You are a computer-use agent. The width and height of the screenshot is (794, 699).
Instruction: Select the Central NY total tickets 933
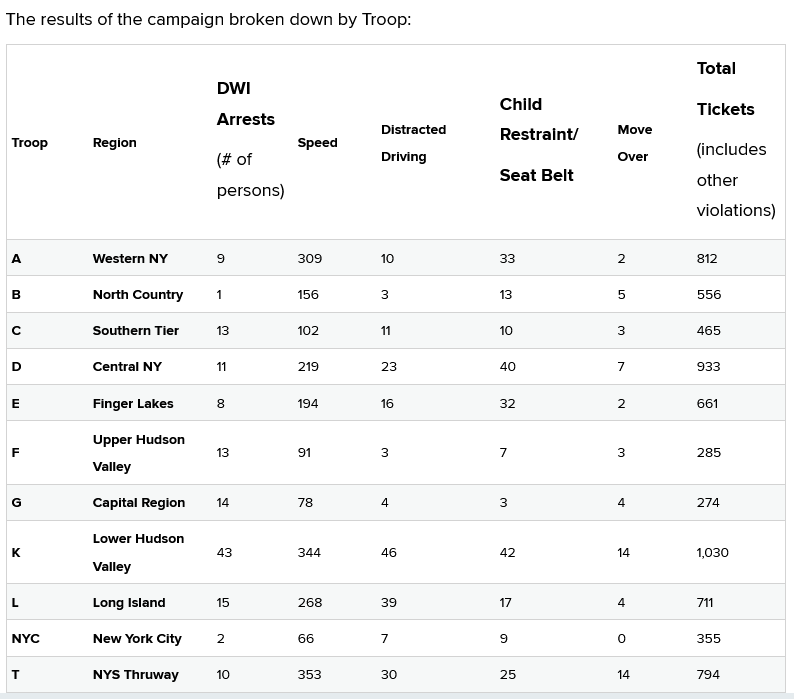point(708,367)
